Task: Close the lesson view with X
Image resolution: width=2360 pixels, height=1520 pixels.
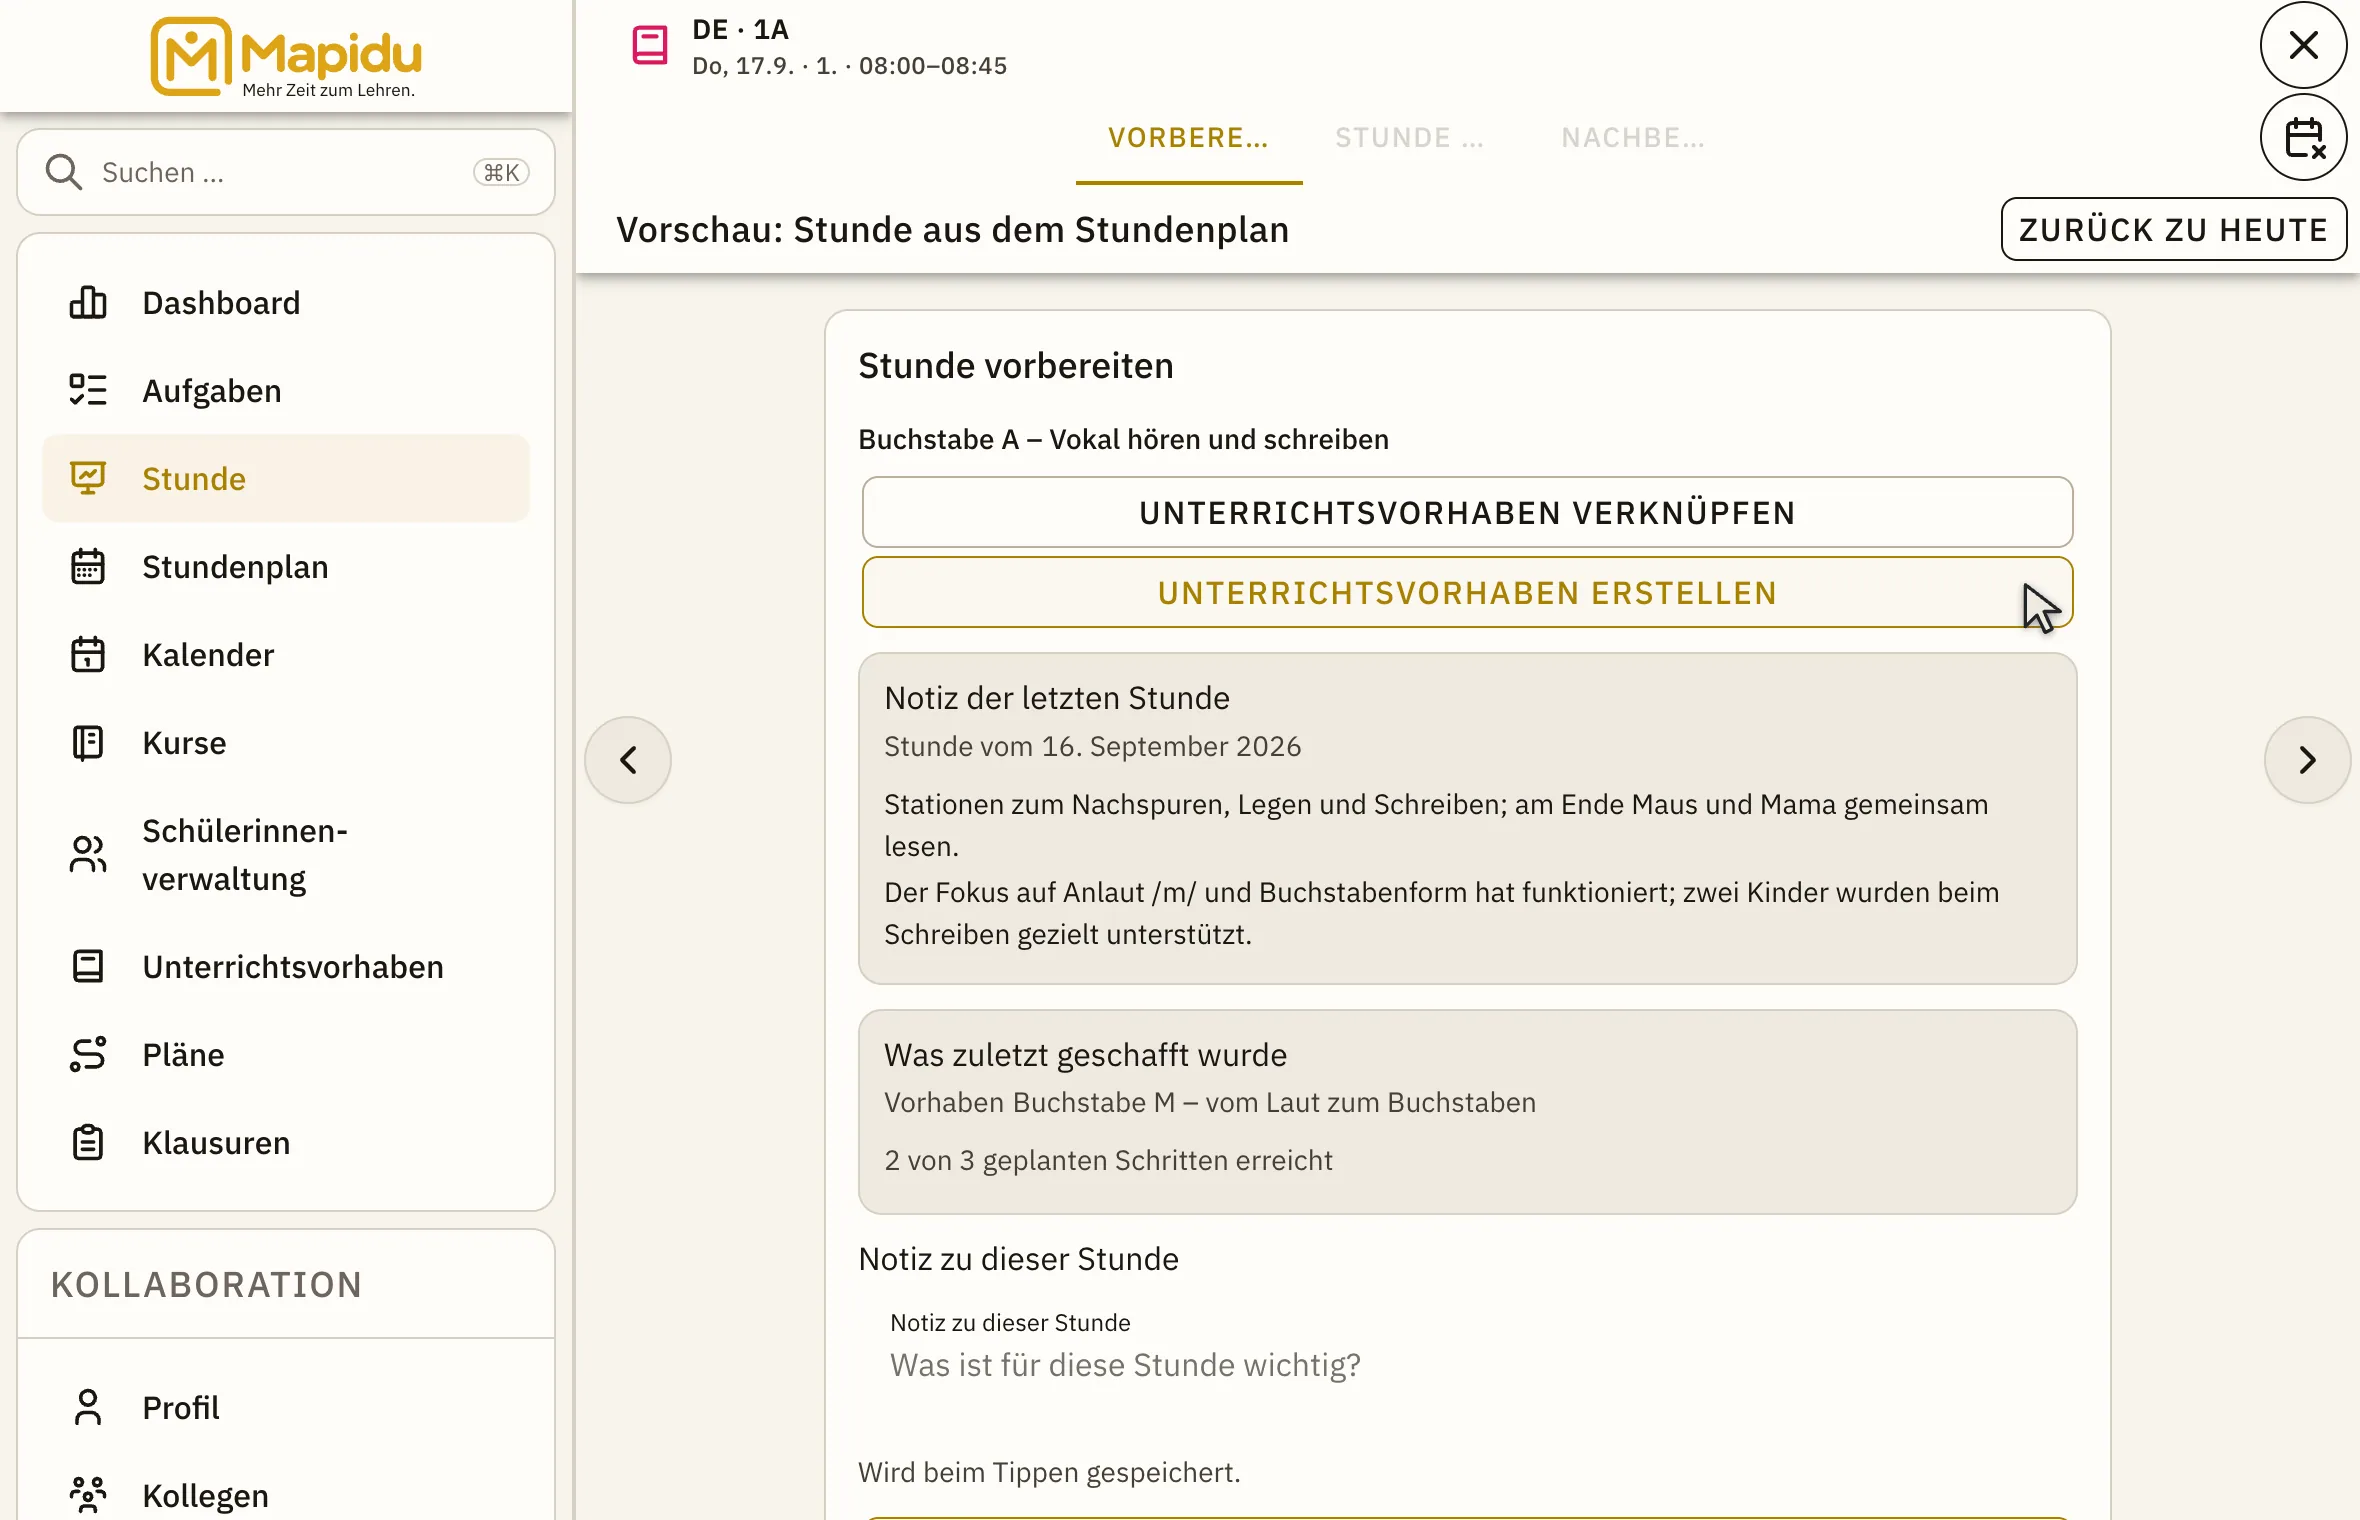Action: [x=2304, y=45]
